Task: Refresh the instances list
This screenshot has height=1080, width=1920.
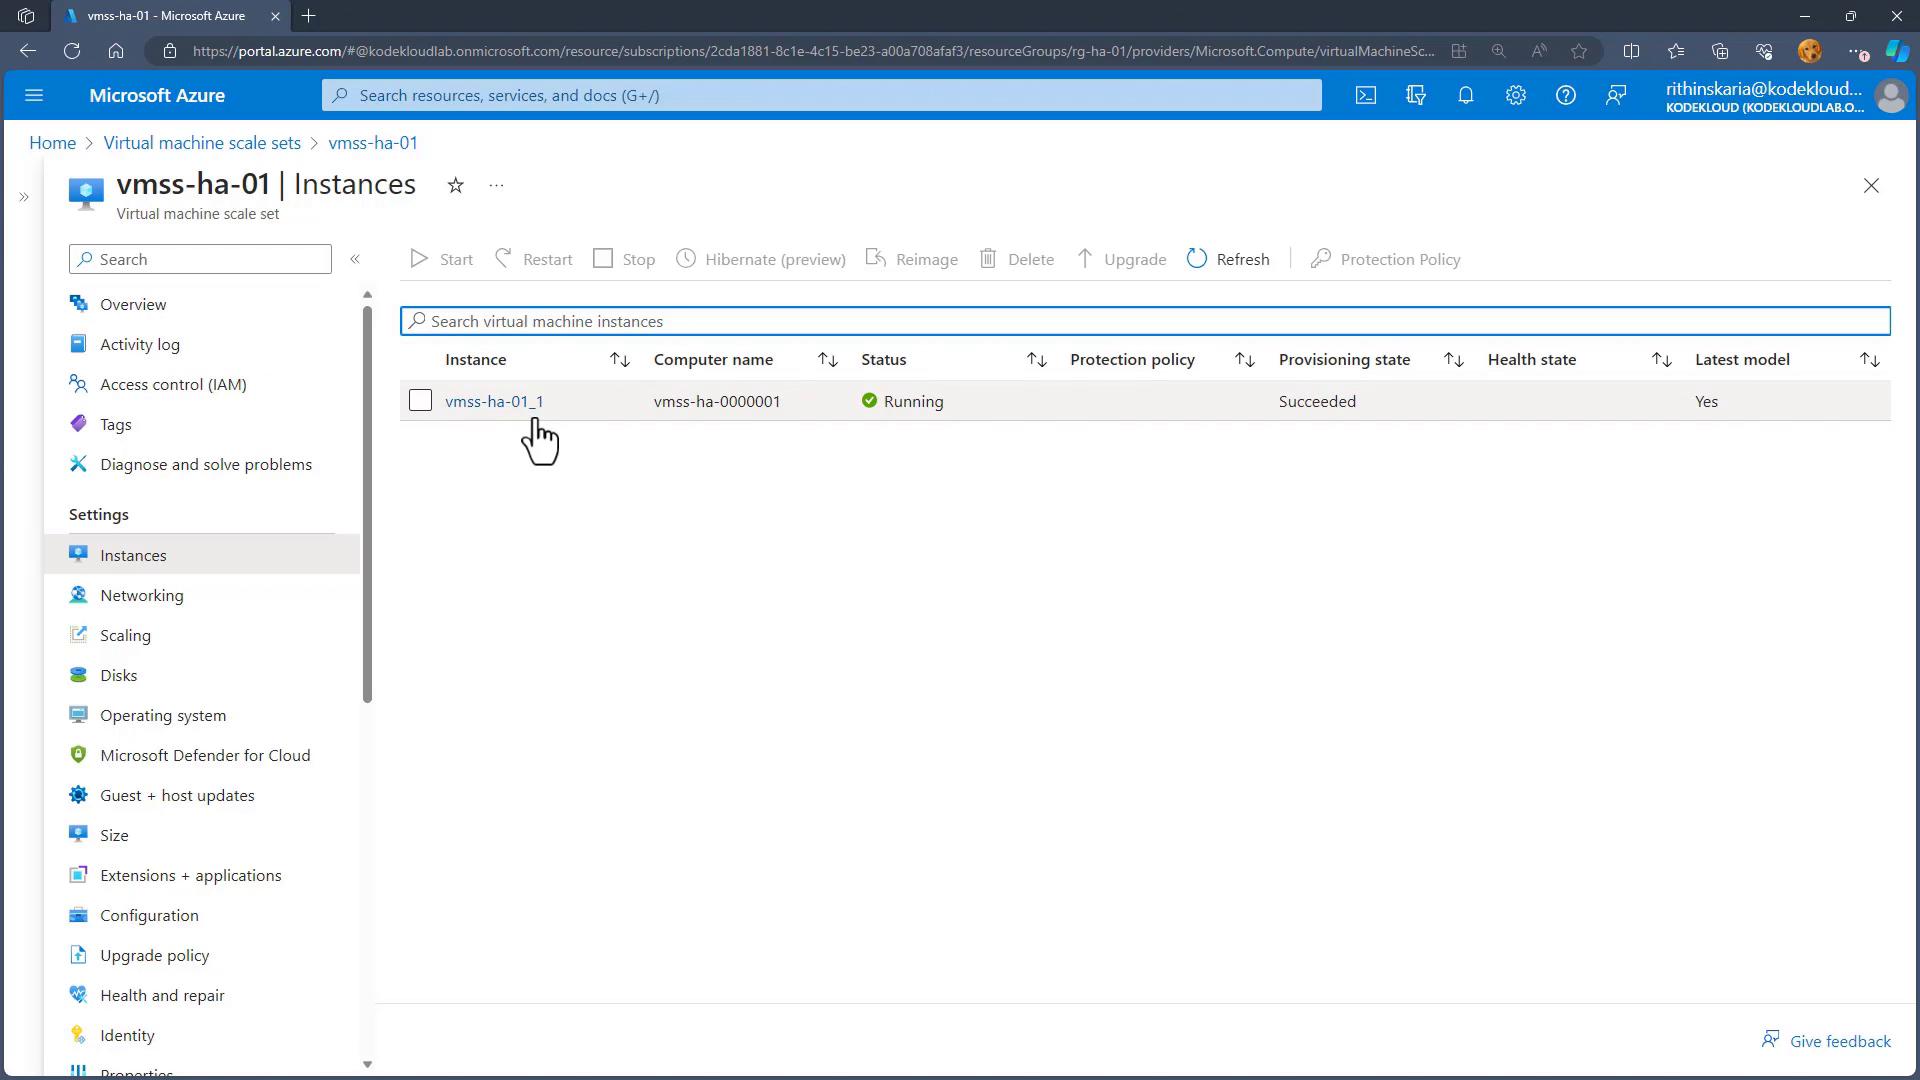Action: pos(1228,259)
